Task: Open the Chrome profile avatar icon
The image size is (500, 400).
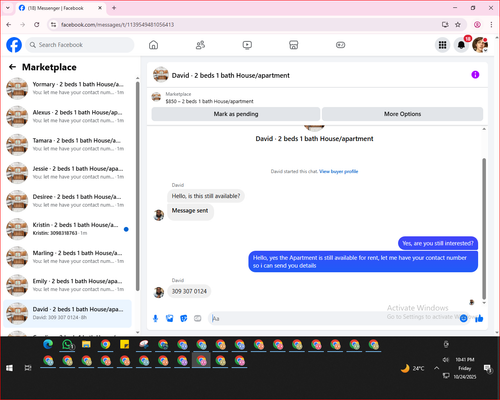Action: tap(477, 24)
